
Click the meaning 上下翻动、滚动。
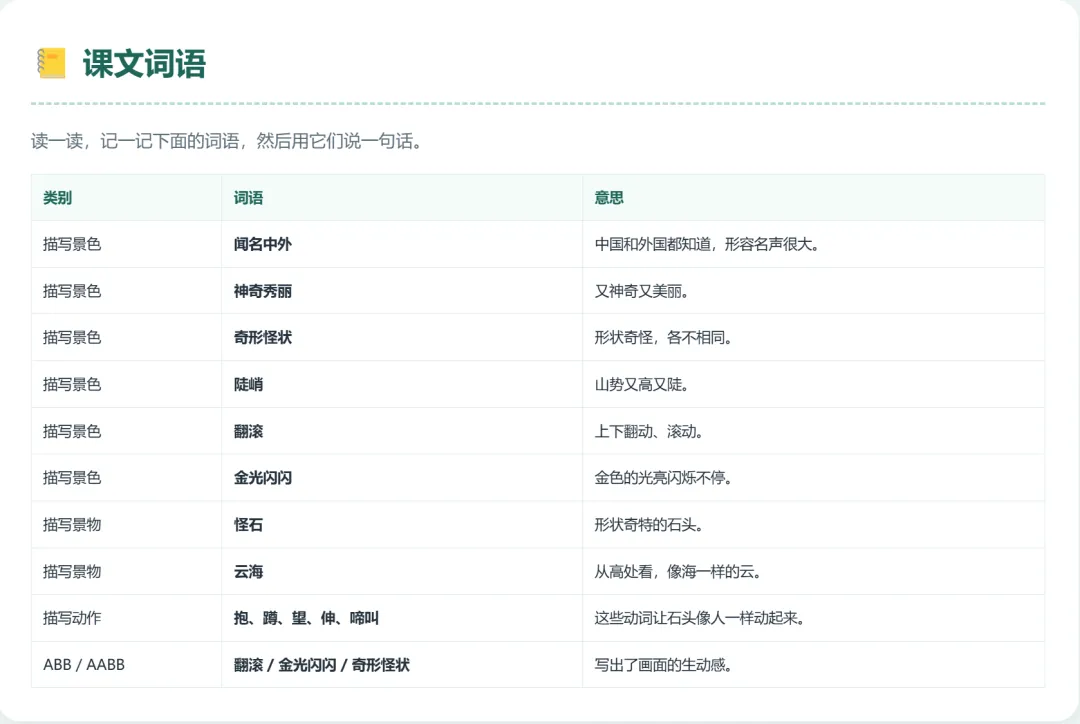[x=649, y=431]
